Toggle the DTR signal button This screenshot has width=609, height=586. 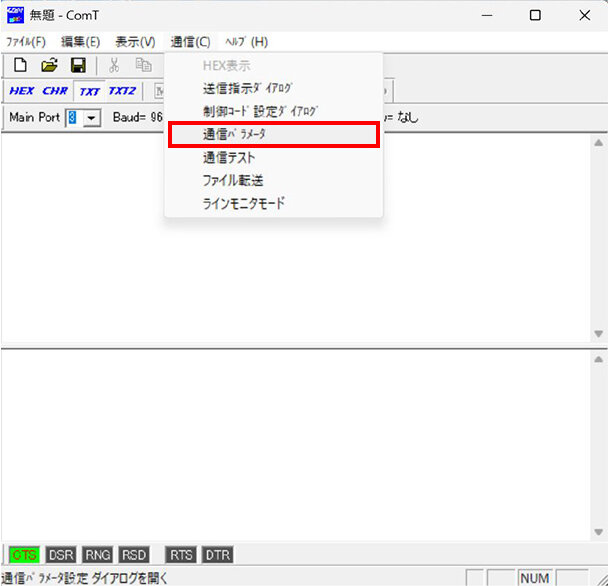click(x=217, y=555)
